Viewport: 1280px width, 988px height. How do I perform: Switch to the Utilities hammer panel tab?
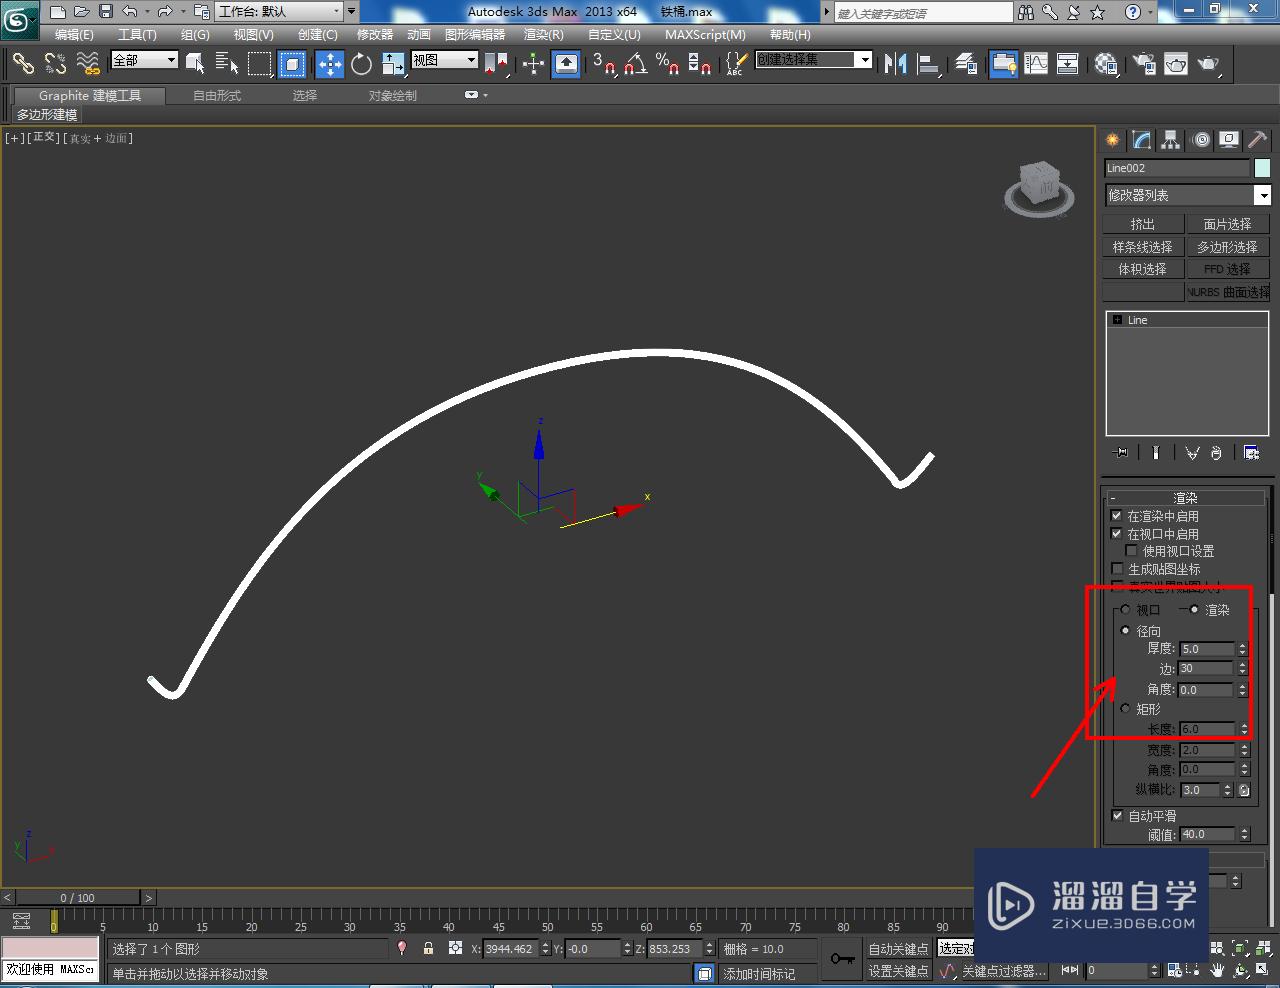pos(1258,140)
